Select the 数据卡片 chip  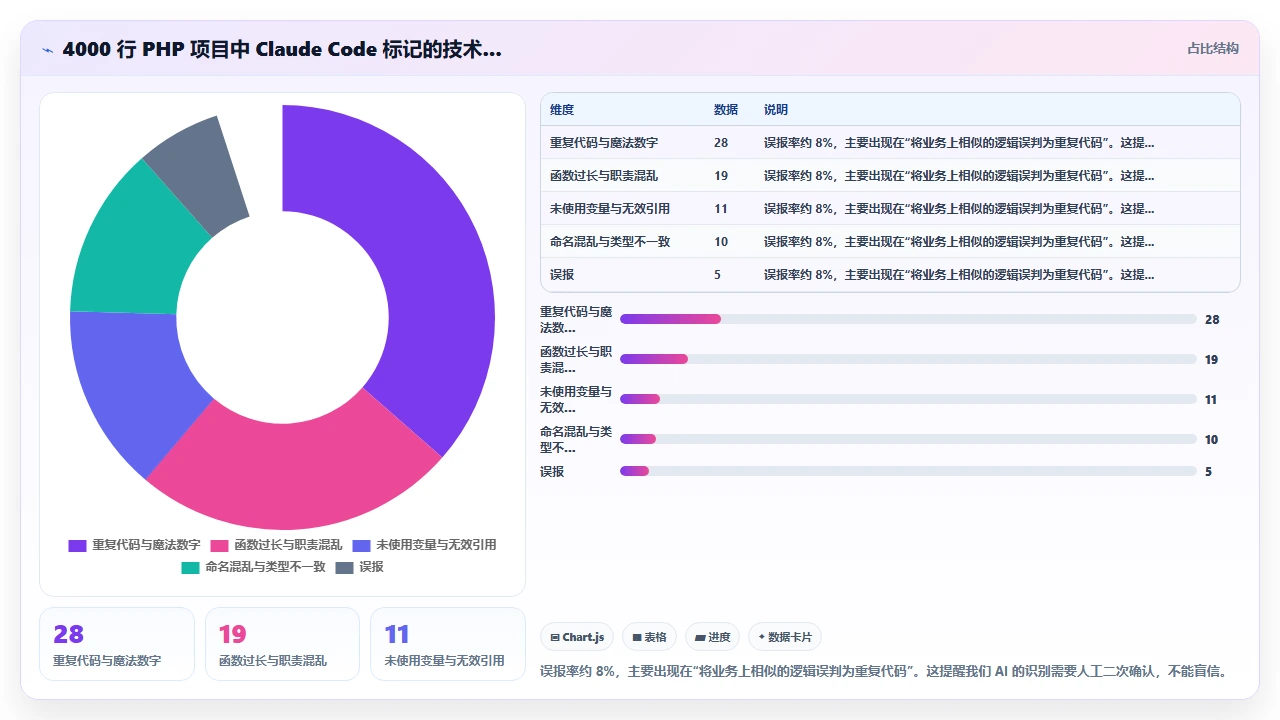(x=785, y=637)
